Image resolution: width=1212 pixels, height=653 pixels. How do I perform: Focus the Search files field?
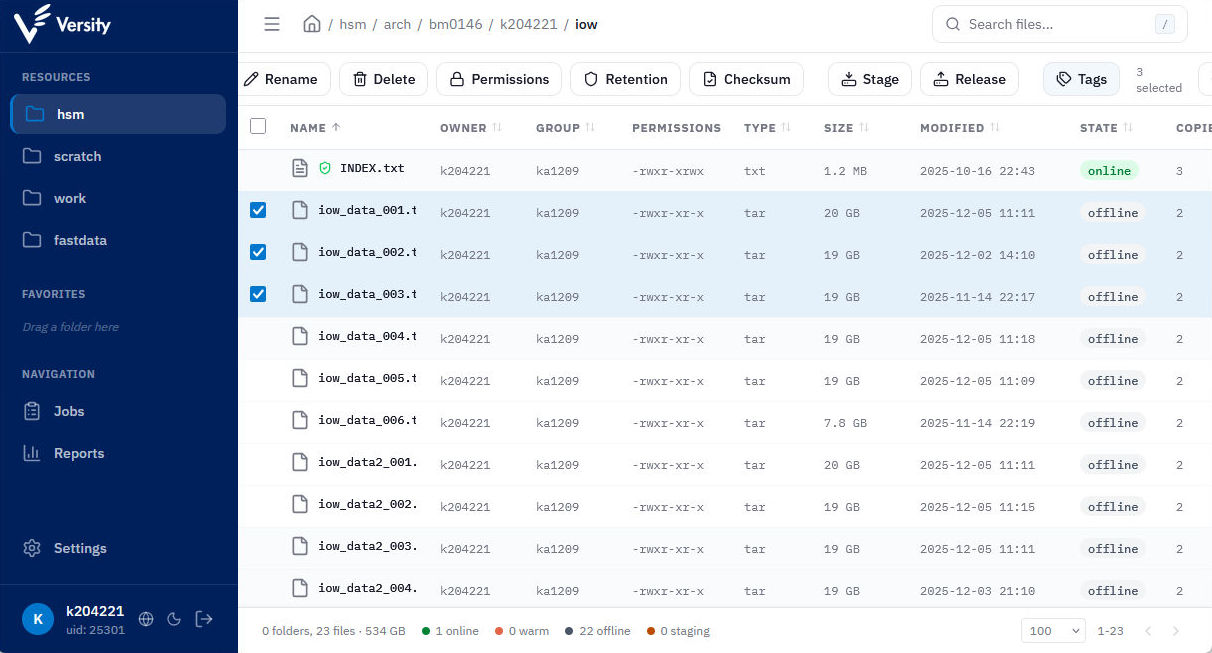pyautogui.click(x=1059, y=24)
